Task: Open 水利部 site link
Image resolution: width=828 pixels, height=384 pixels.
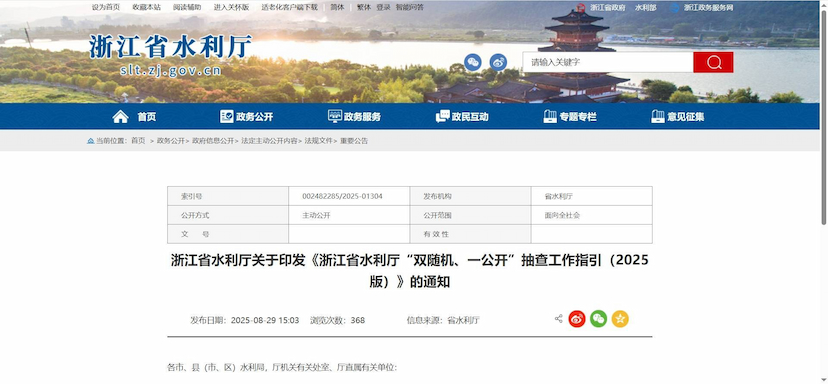Action: point(645,8)
